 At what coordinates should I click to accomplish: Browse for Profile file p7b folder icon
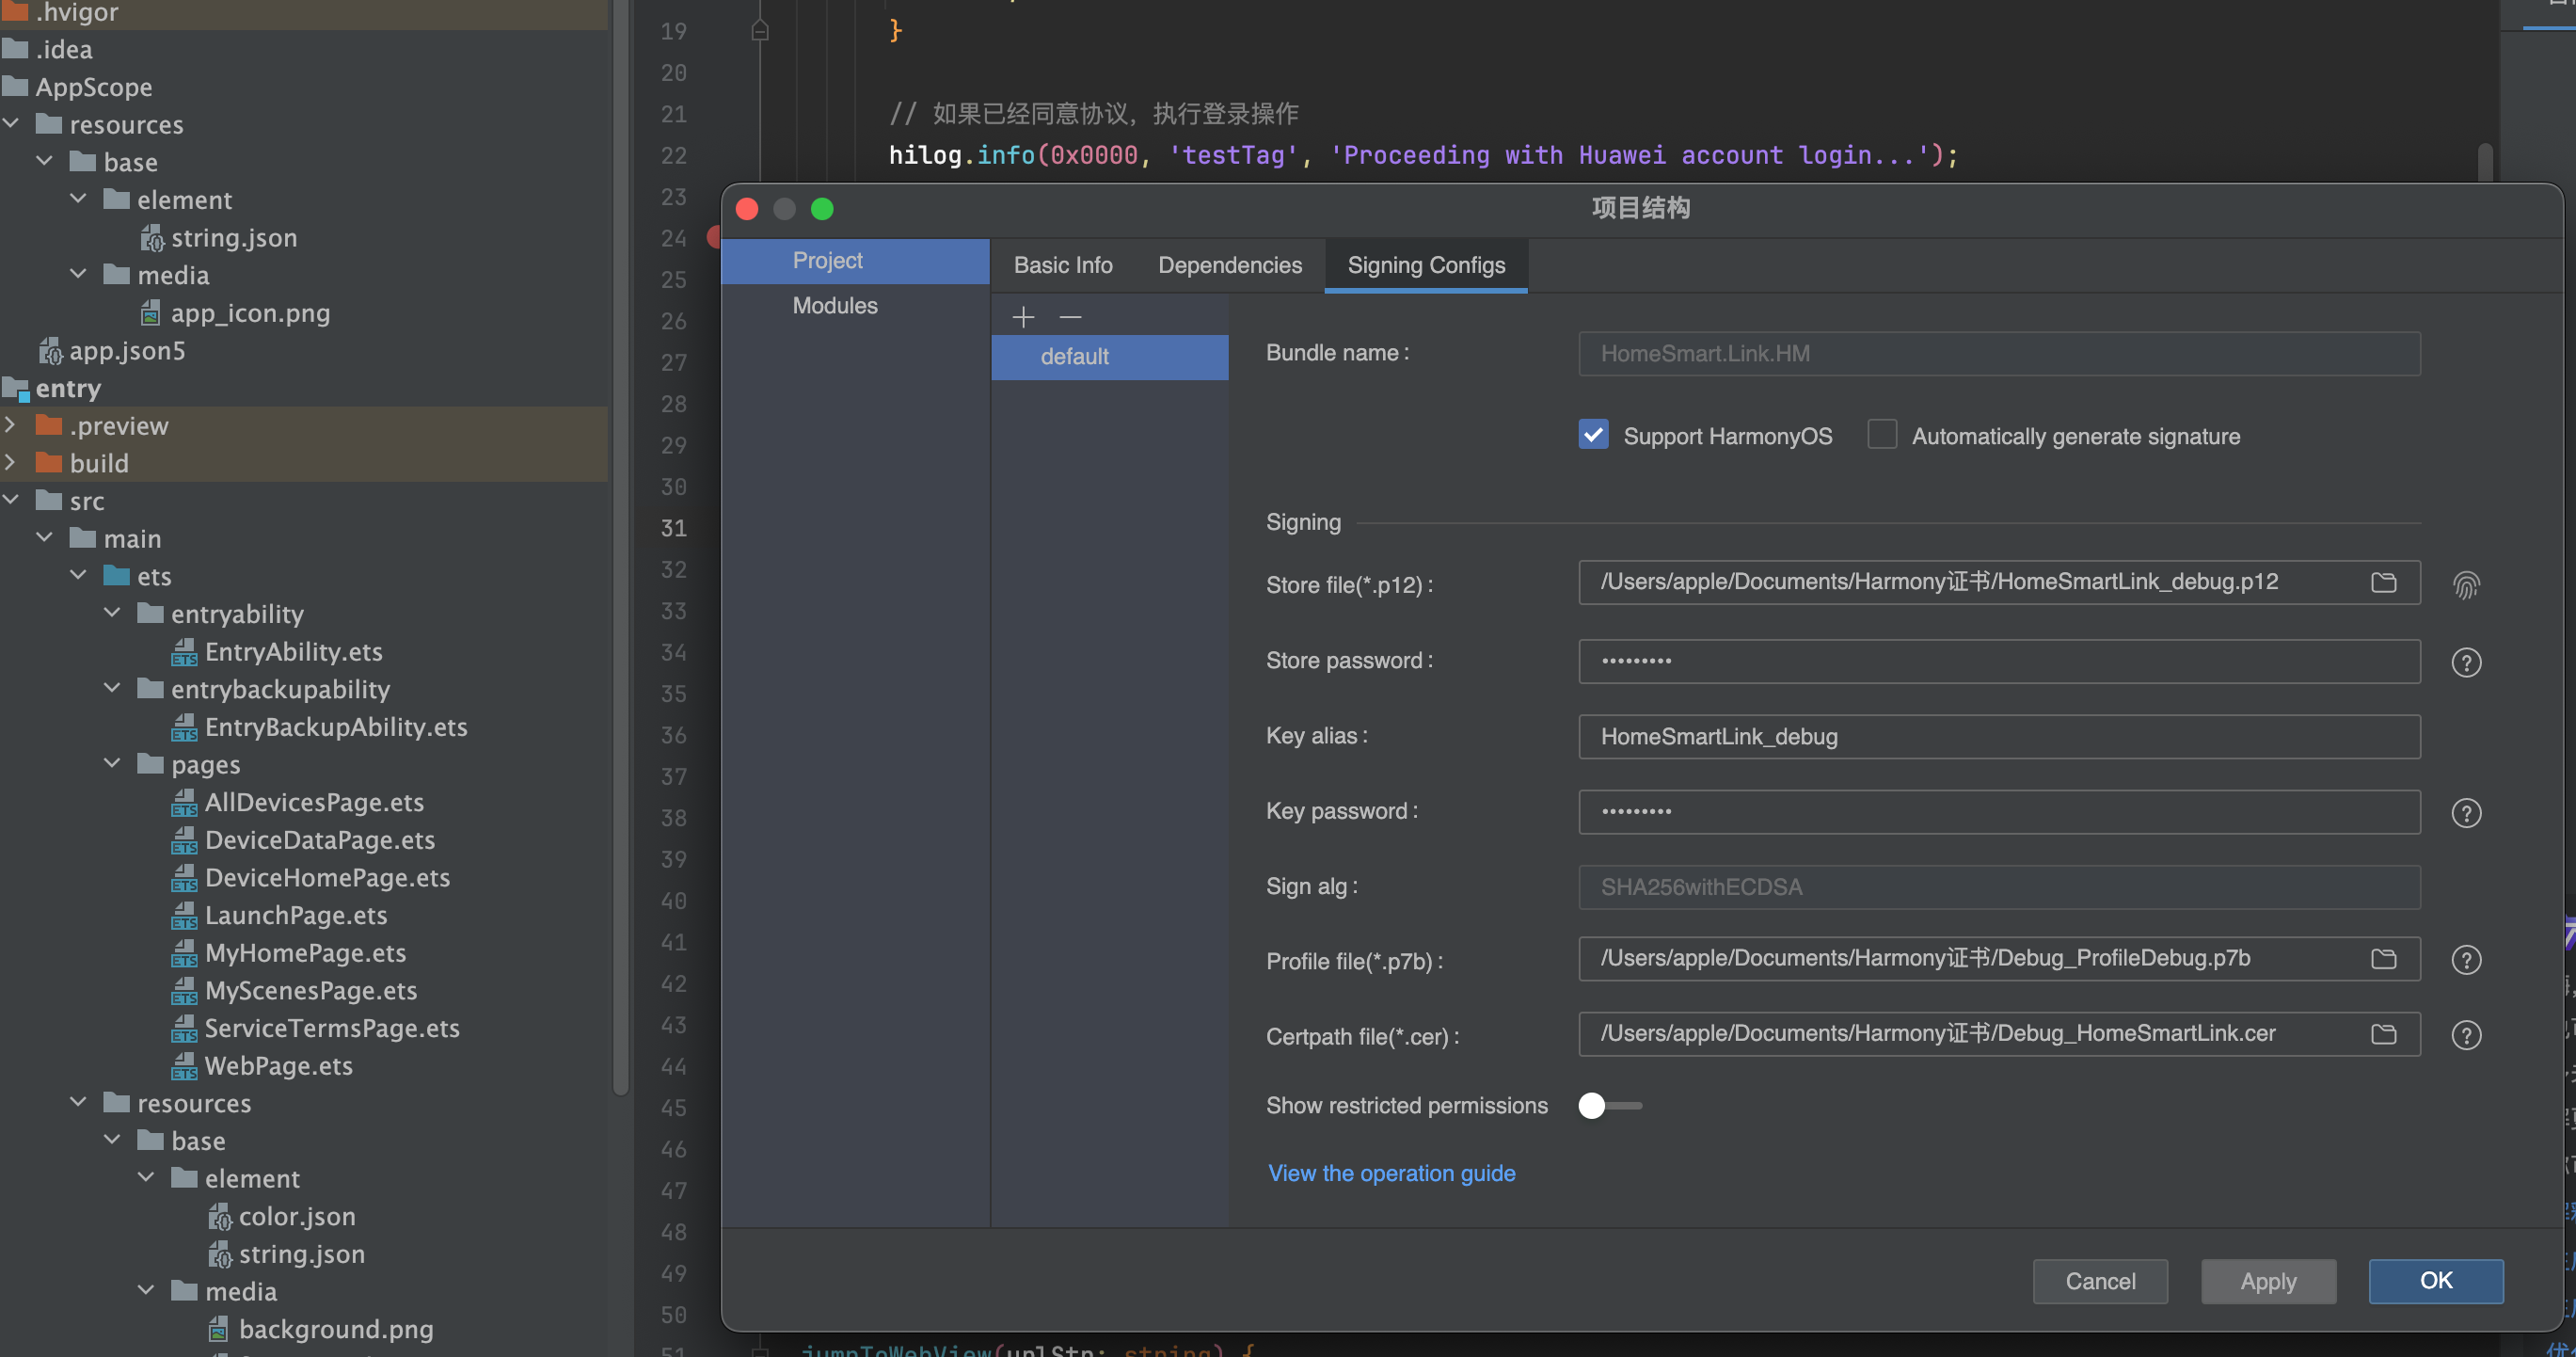click(2383, 958)
